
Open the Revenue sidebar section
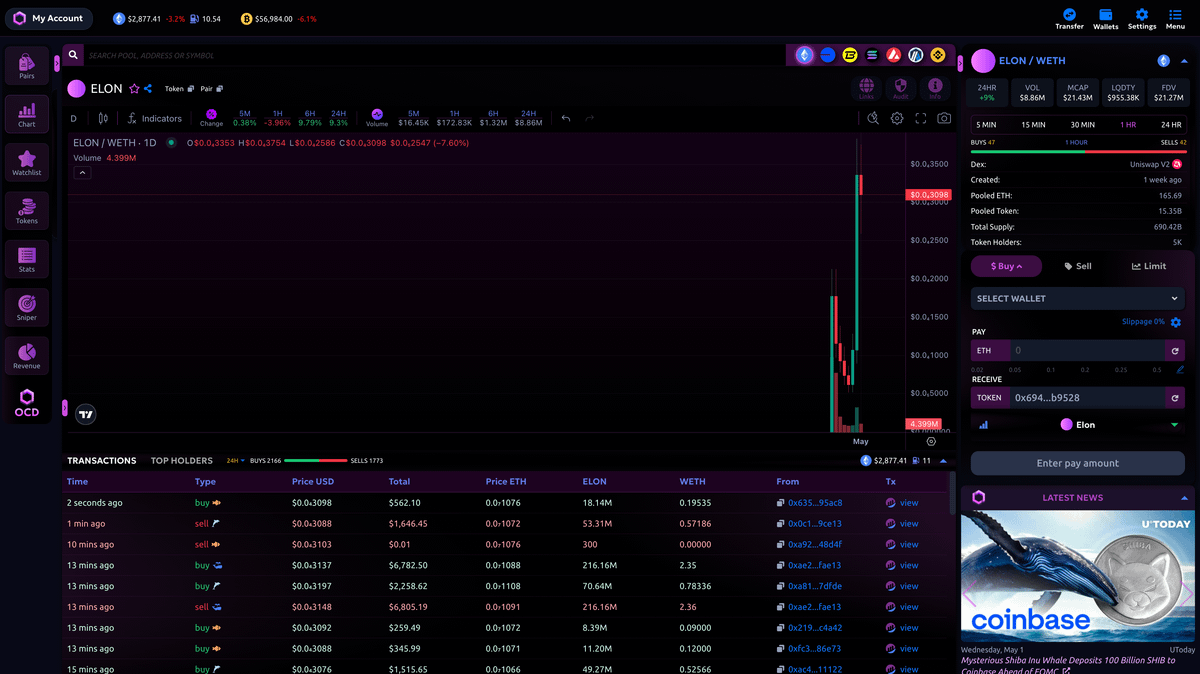pos(27,356)
